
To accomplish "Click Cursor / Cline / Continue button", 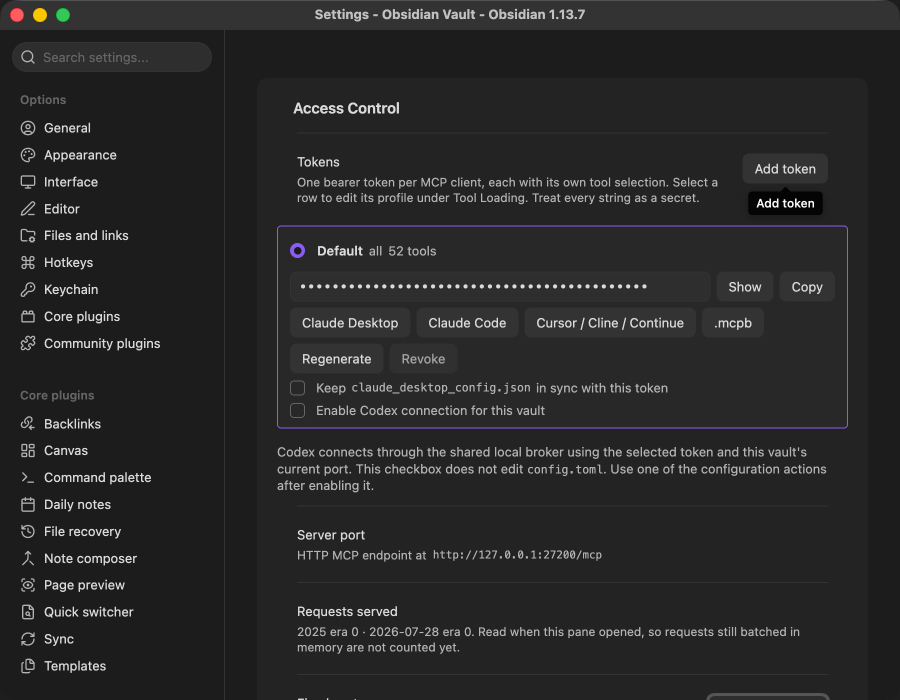I will click(610, 323).
